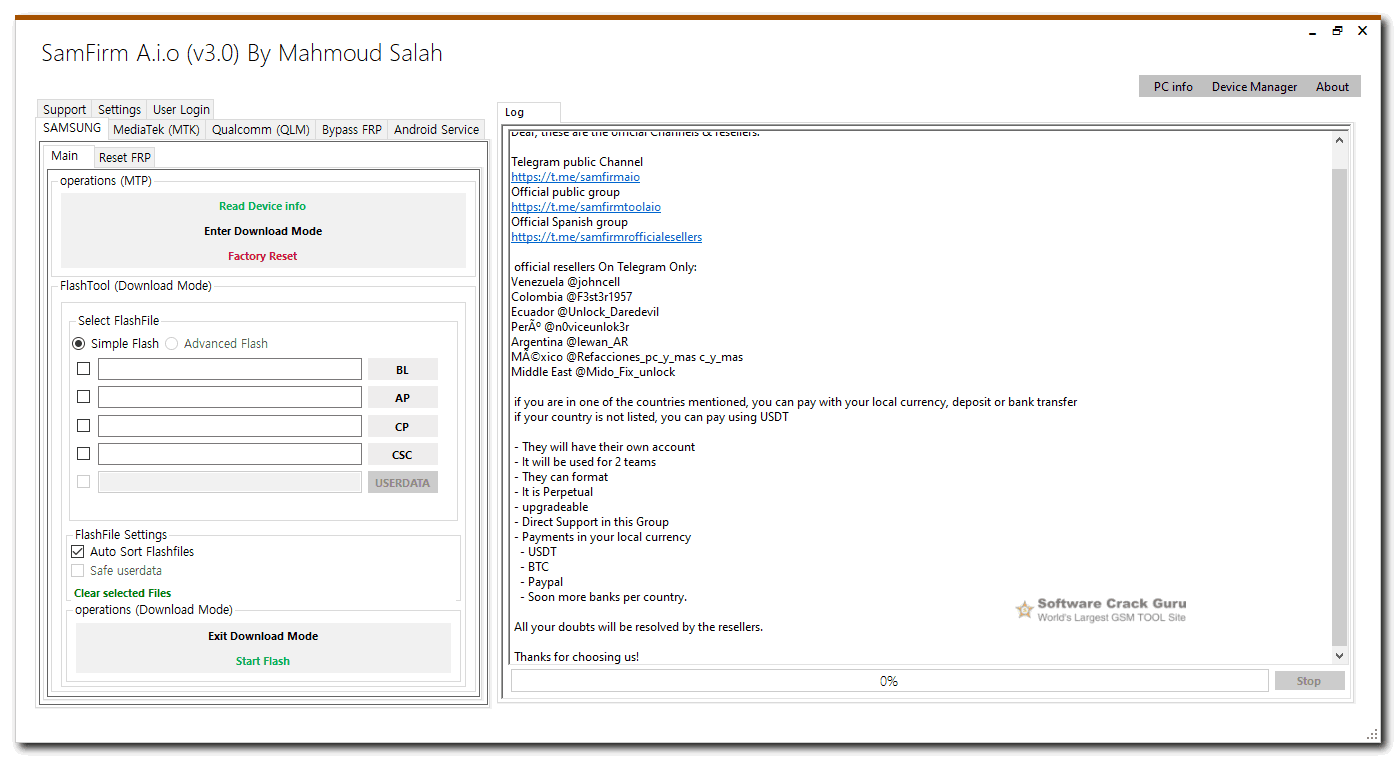Select the Simple Flash radio button
The image size is (1396, 758).
pos(79,343)
